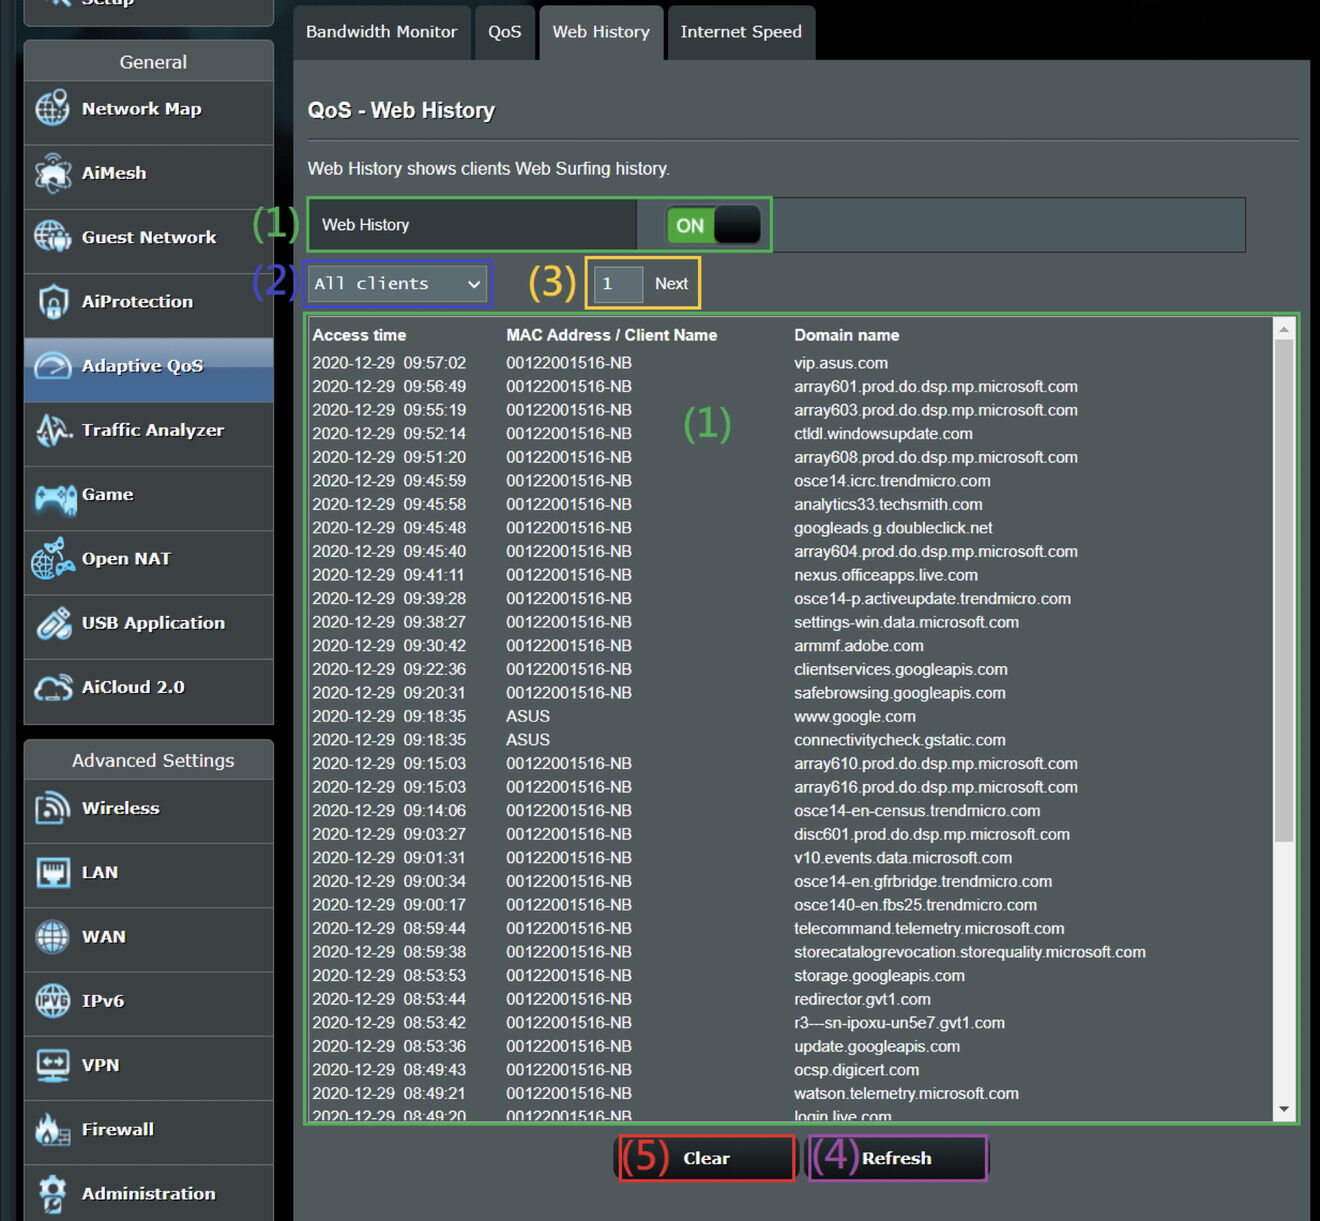Screen dimensions: 1320x1221
Task: Open the VPN monitor icon
Action: coord(53,1065)
